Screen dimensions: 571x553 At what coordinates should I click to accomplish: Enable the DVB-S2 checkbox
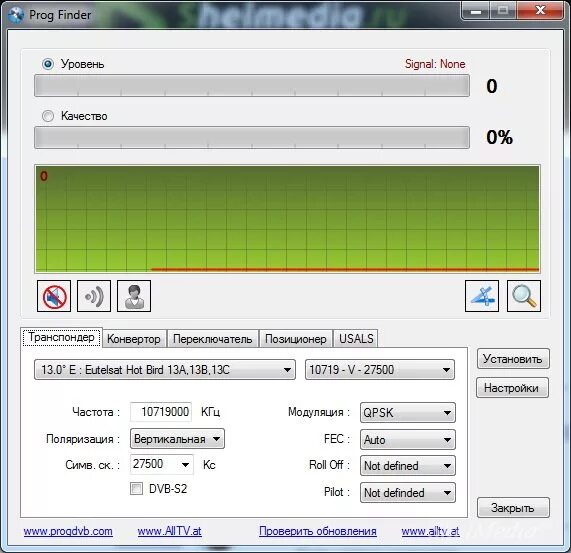pos(136,489)
